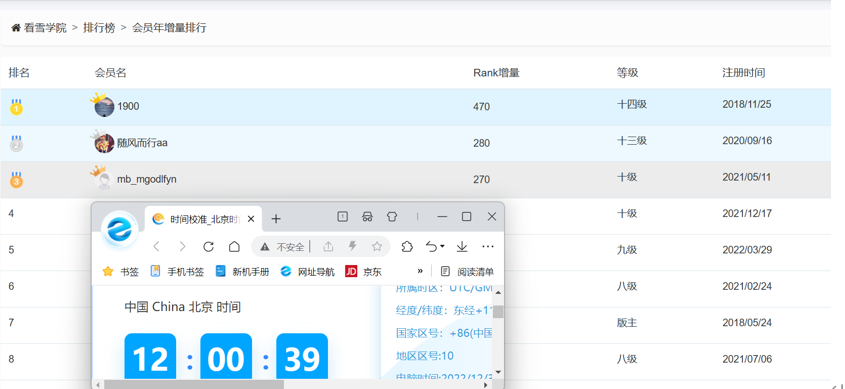Image resolution: width=845 pixels, height=389 pixels.
Task: Click the Rank增量 column header
Action: click(496, 73)
